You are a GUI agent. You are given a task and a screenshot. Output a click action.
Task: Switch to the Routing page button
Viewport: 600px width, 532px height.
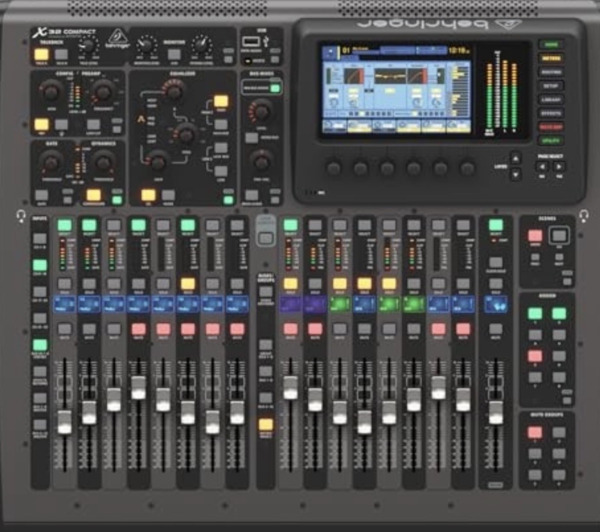pyautogui.click(x=549, y=73)
